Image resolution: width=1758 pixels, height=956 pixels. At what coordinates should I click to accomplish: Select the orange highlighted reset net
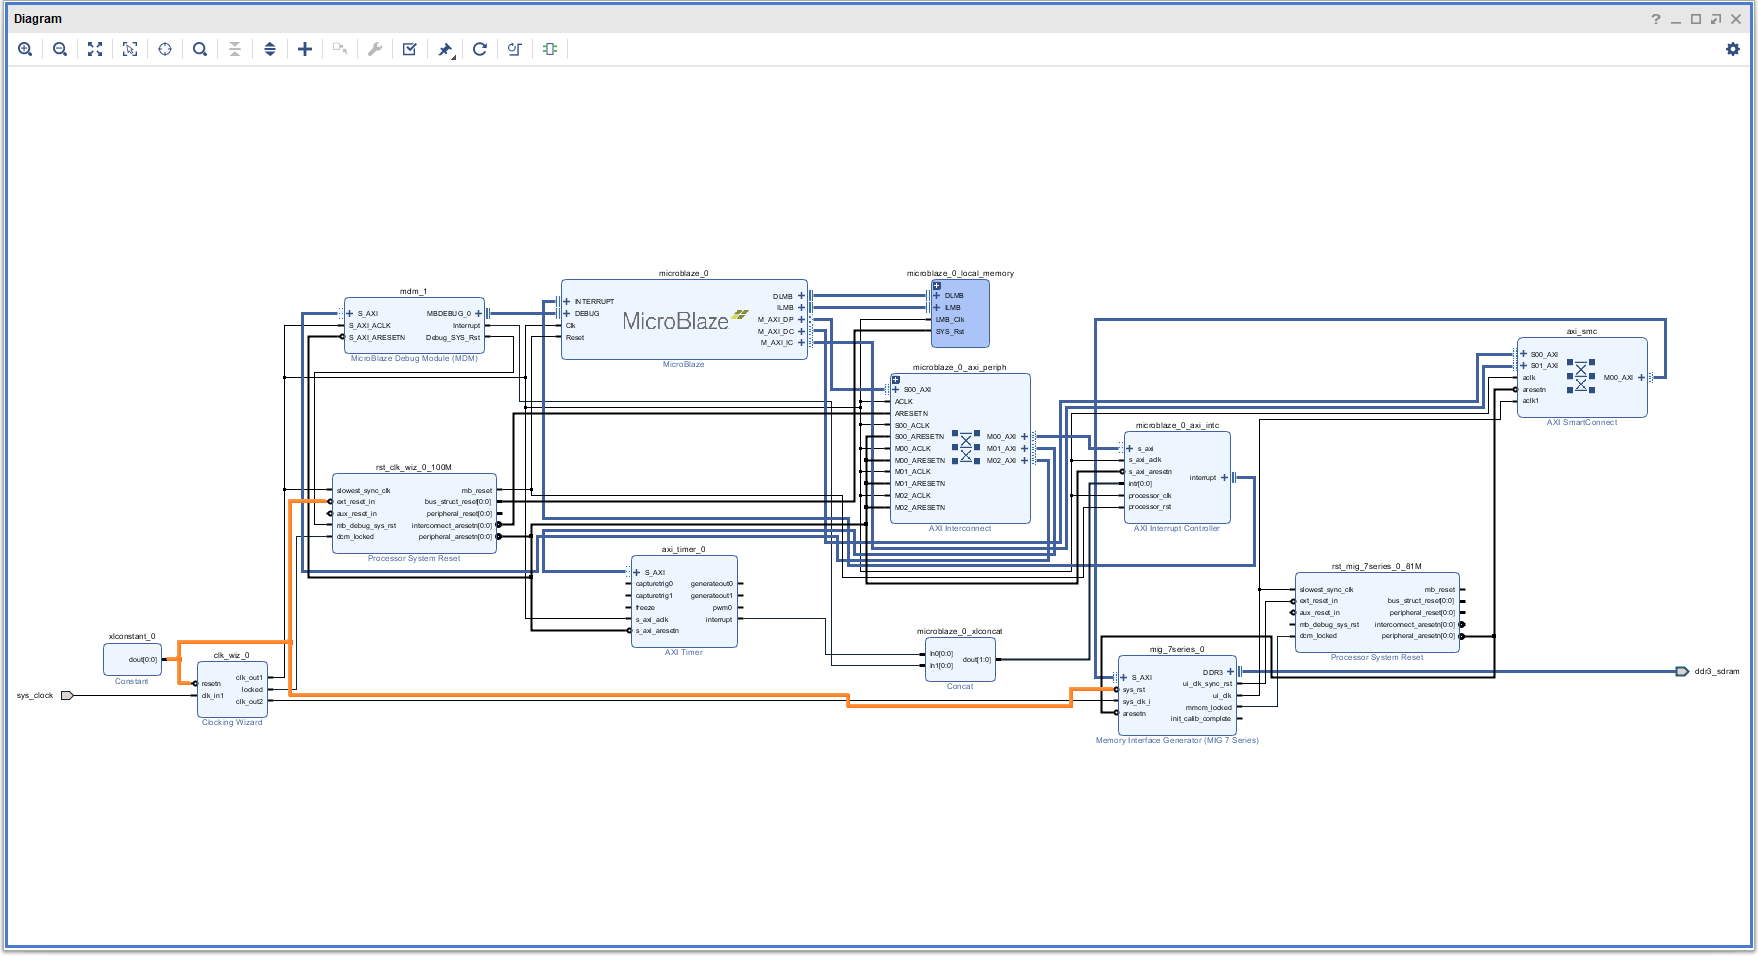[x=600, y=694]
